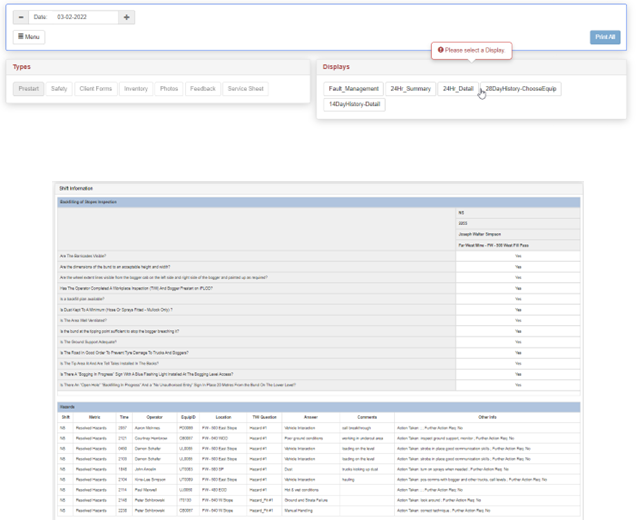
Task: Open the 14DayHistory-Detail display
Action: pos(355,104)
